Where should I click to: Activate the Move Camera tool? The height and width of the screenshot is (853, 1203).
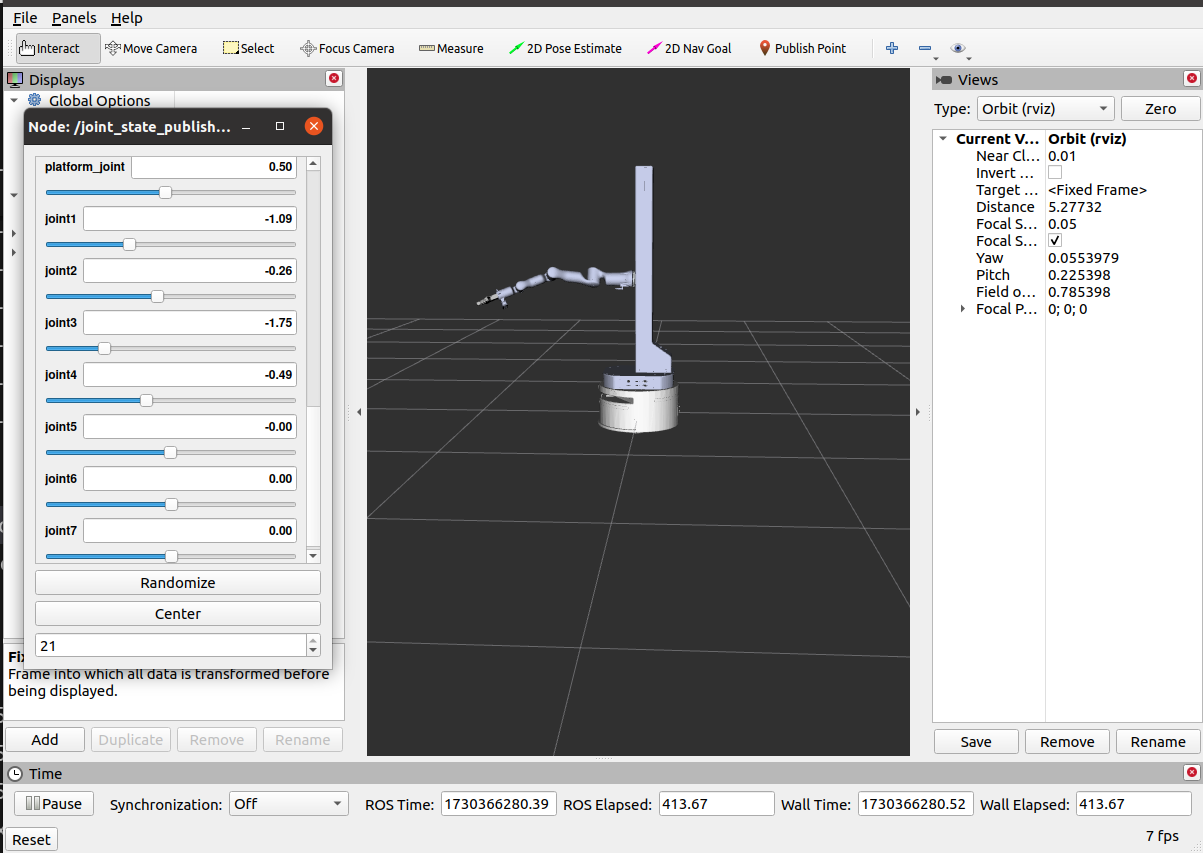coord(151,48)
